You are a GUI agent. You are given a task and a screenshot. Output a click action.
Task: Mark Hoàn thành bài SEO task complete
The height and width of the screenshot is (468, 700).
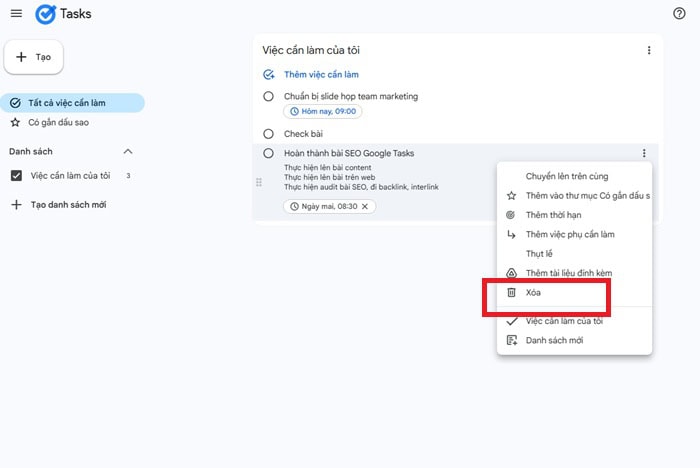[268, 153]
